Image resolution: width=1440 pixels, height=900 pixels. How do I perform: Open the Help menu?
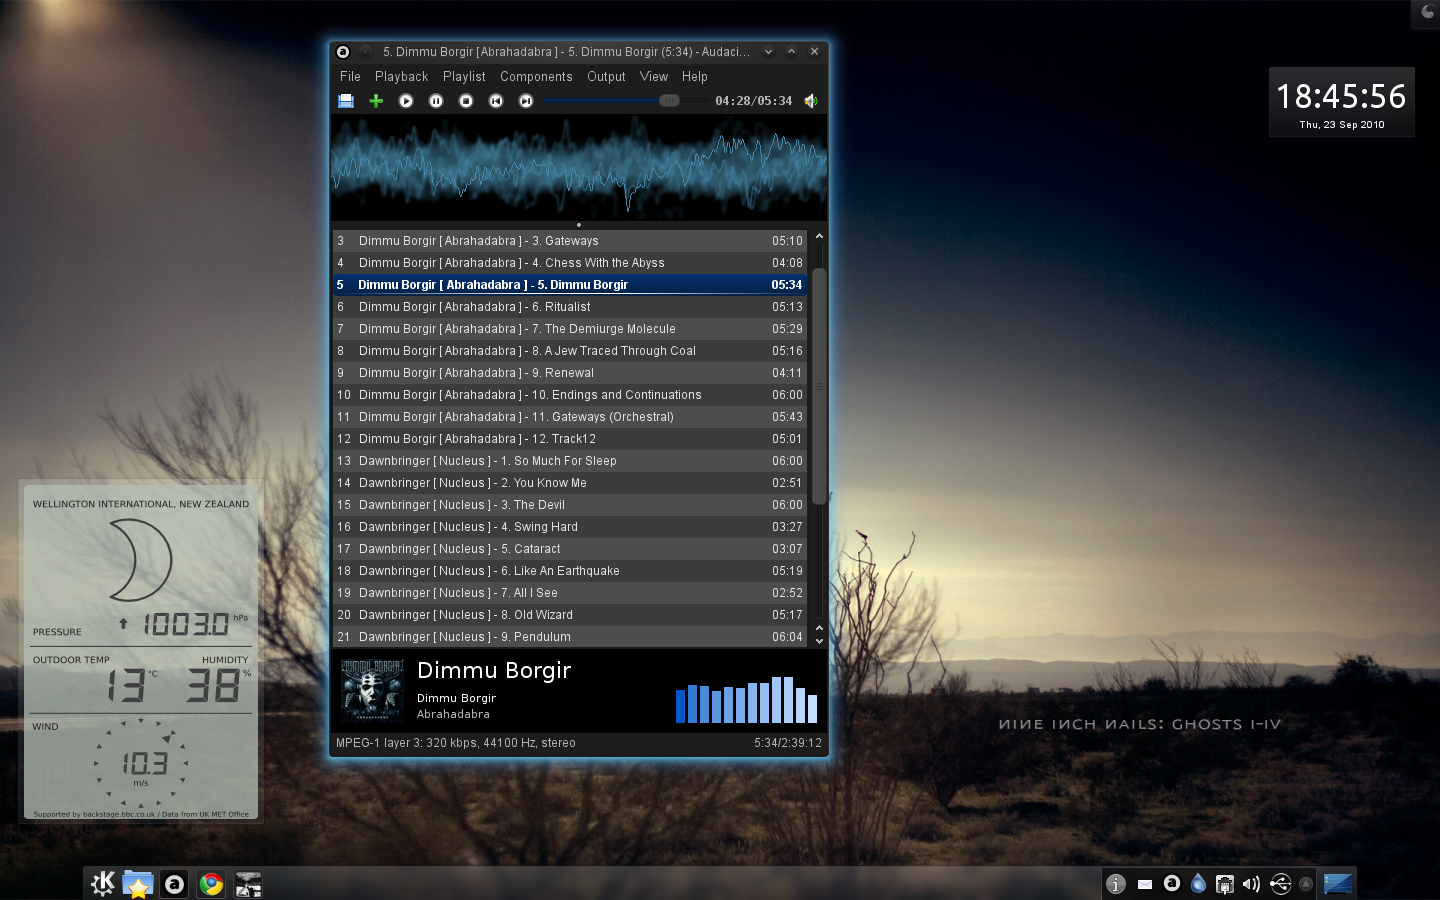coord(695,77)
